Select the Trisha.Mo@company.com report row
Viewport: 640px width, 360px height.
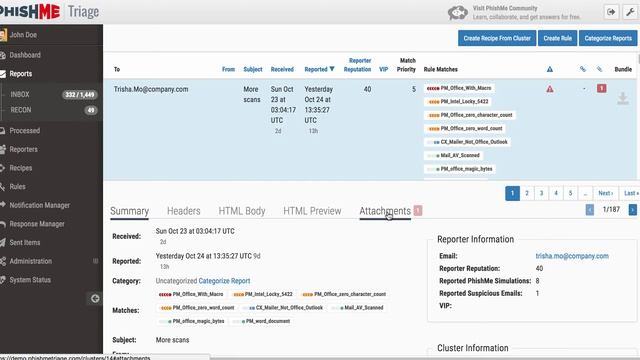tap(371, 129)
